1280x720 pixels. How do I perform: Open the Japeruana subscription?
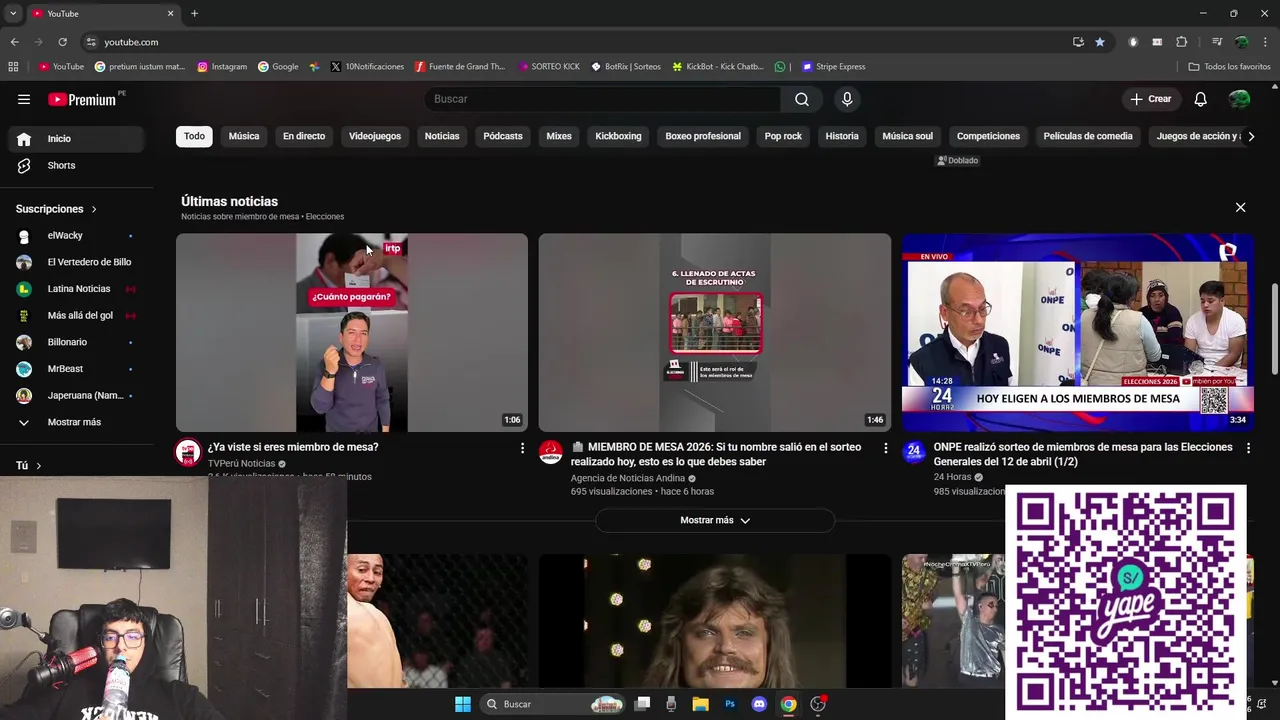click(77, 395)
